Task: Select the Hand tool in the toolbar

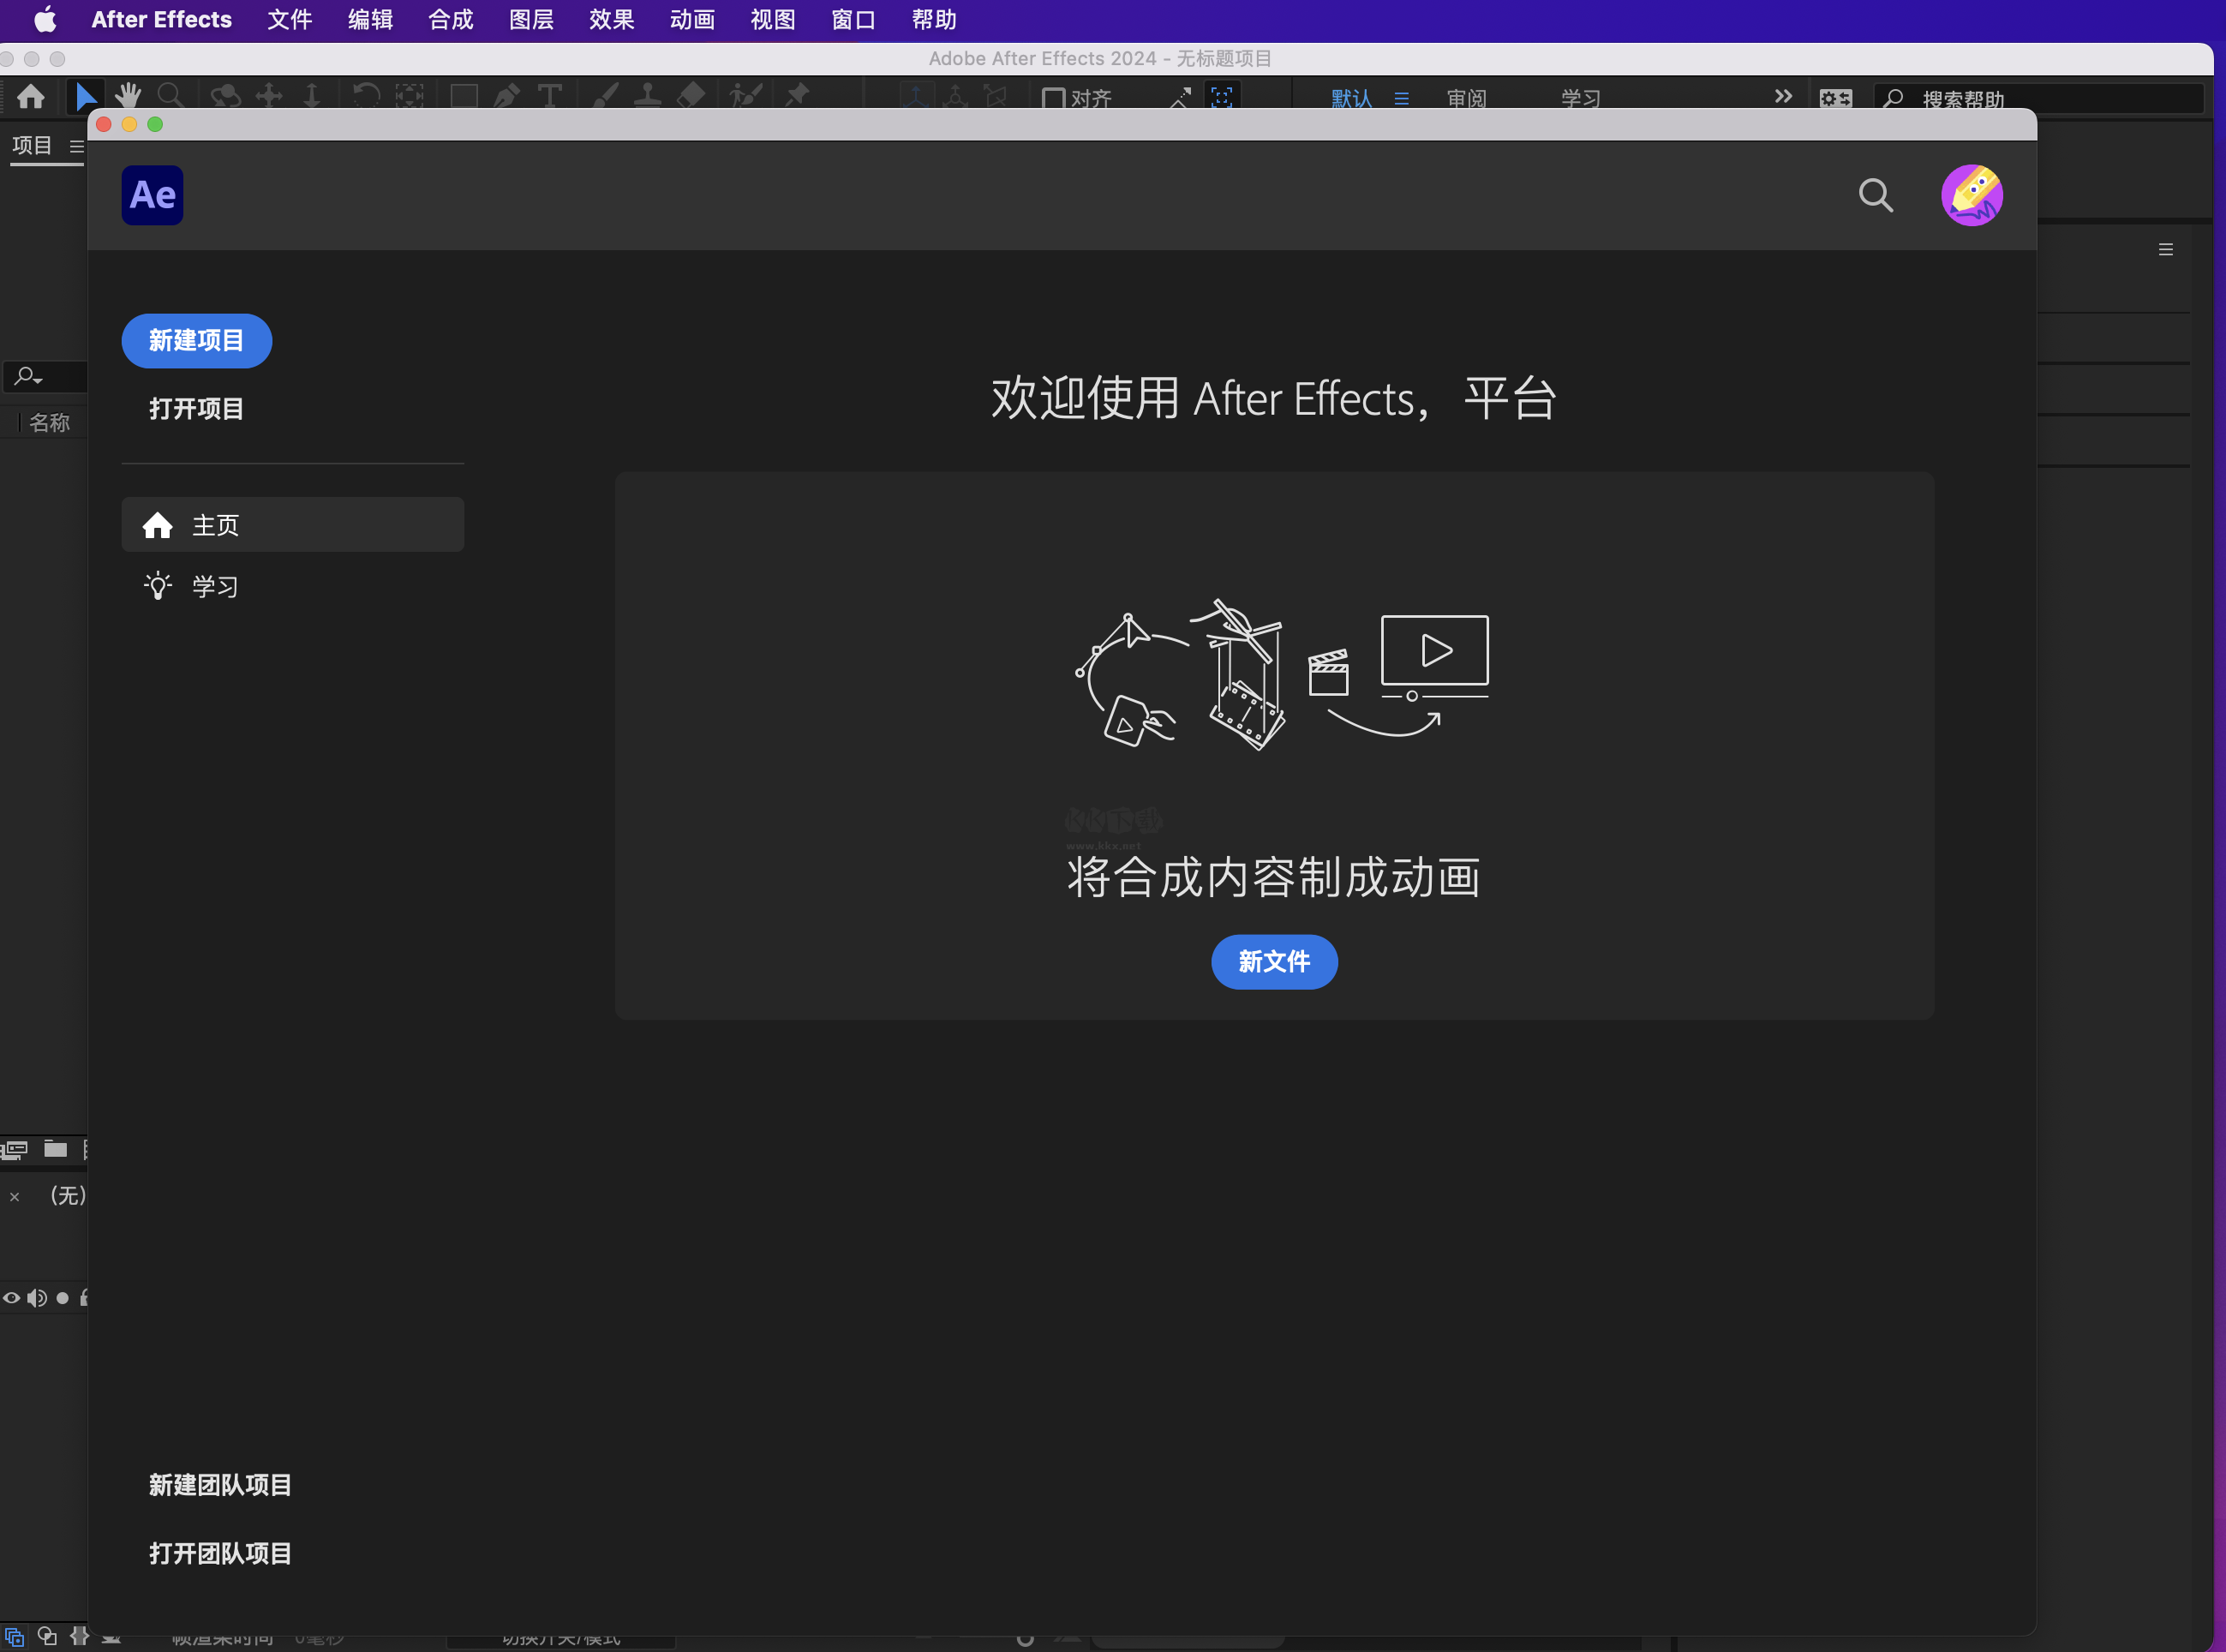Action: pyautogui.click(x=128, y=95)
